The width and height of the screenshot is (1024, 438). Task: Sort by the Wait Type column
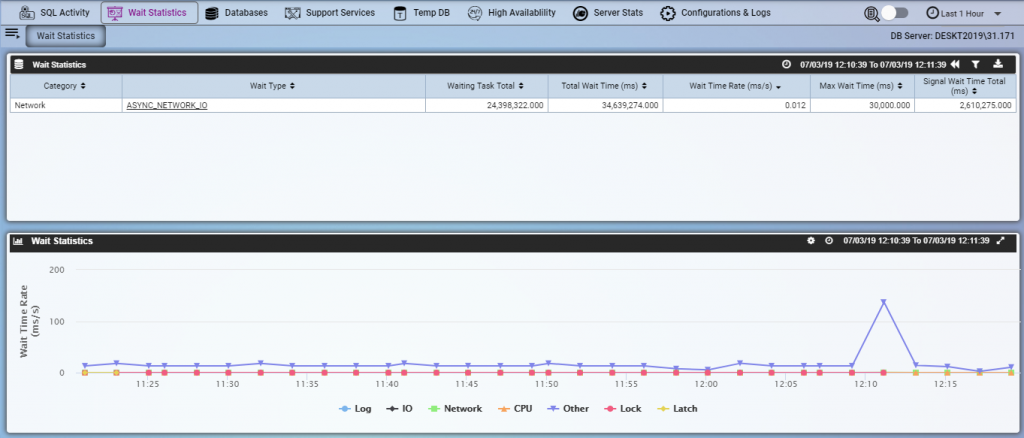[x=273, y=86]
